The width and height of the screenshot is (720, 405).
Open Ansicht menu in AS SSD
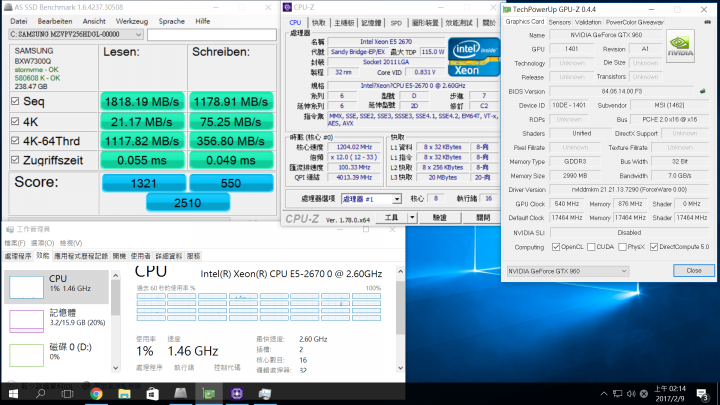click(x=94, y=21)
